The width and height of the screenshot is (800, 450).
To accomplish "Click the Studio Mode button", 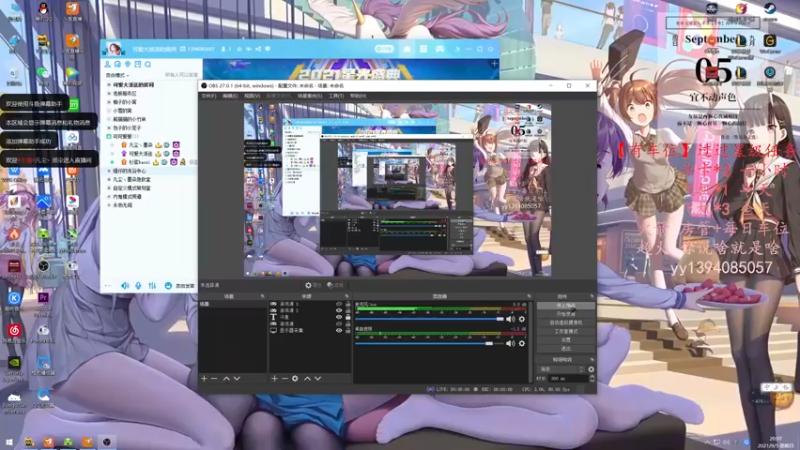I will (565, 331).
